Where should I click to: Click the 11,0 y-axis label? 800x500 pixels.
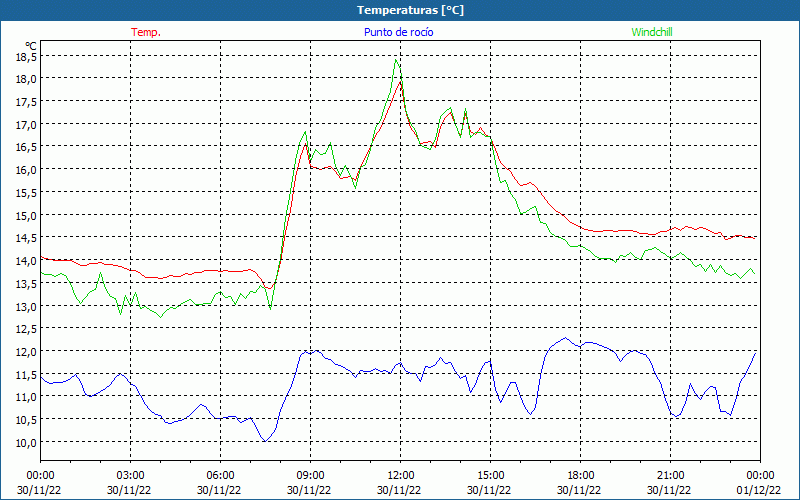[x=26, y=397]
